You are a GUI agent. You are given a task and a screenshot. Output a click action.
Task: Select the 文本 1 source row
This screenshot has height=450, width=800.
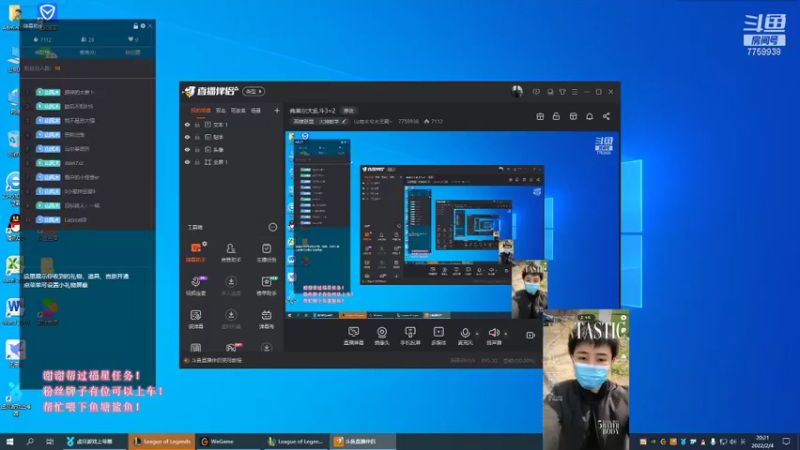[x=231, y=124]
